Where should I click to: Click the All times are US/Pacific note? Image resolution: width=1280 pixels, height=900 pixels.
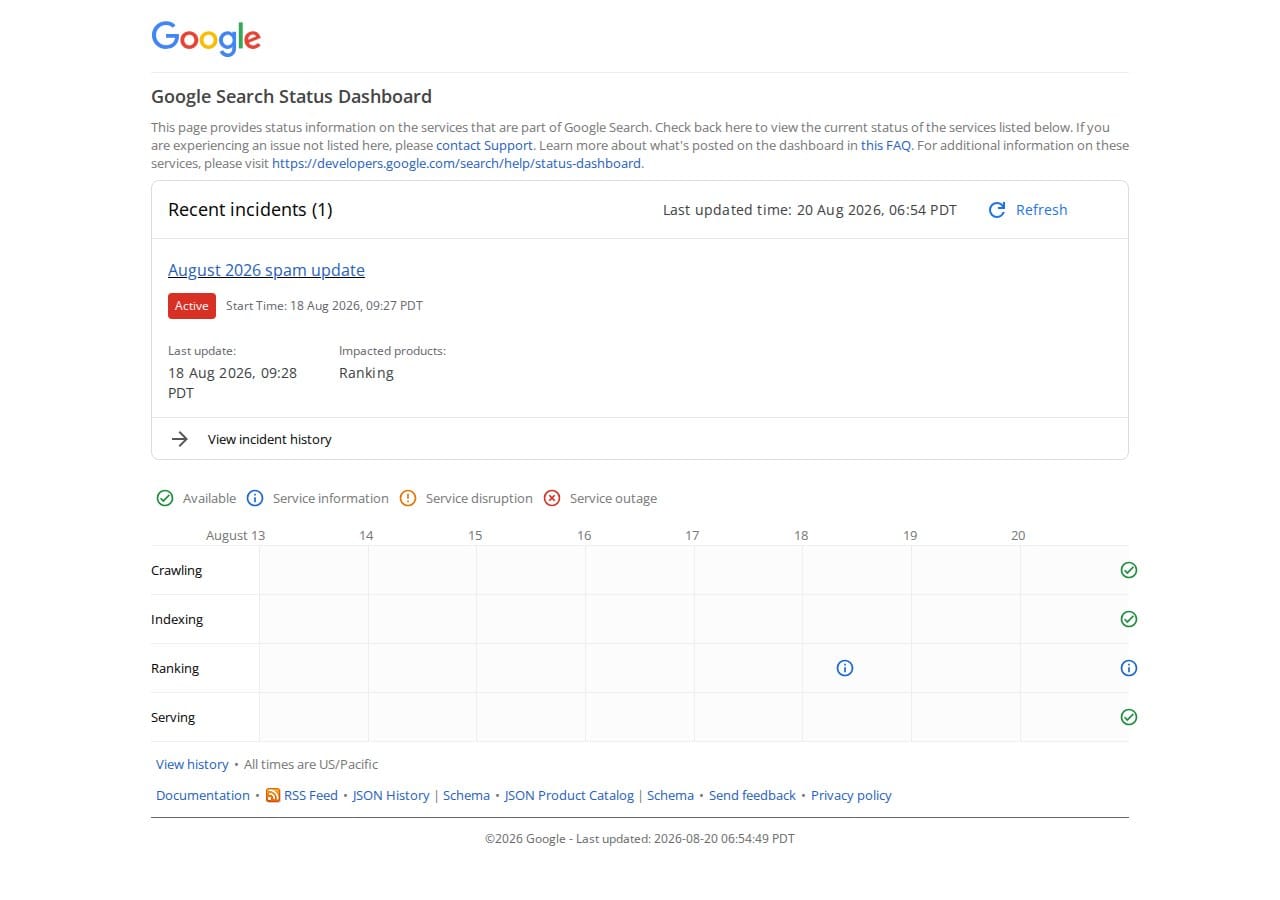click(311, 764)
